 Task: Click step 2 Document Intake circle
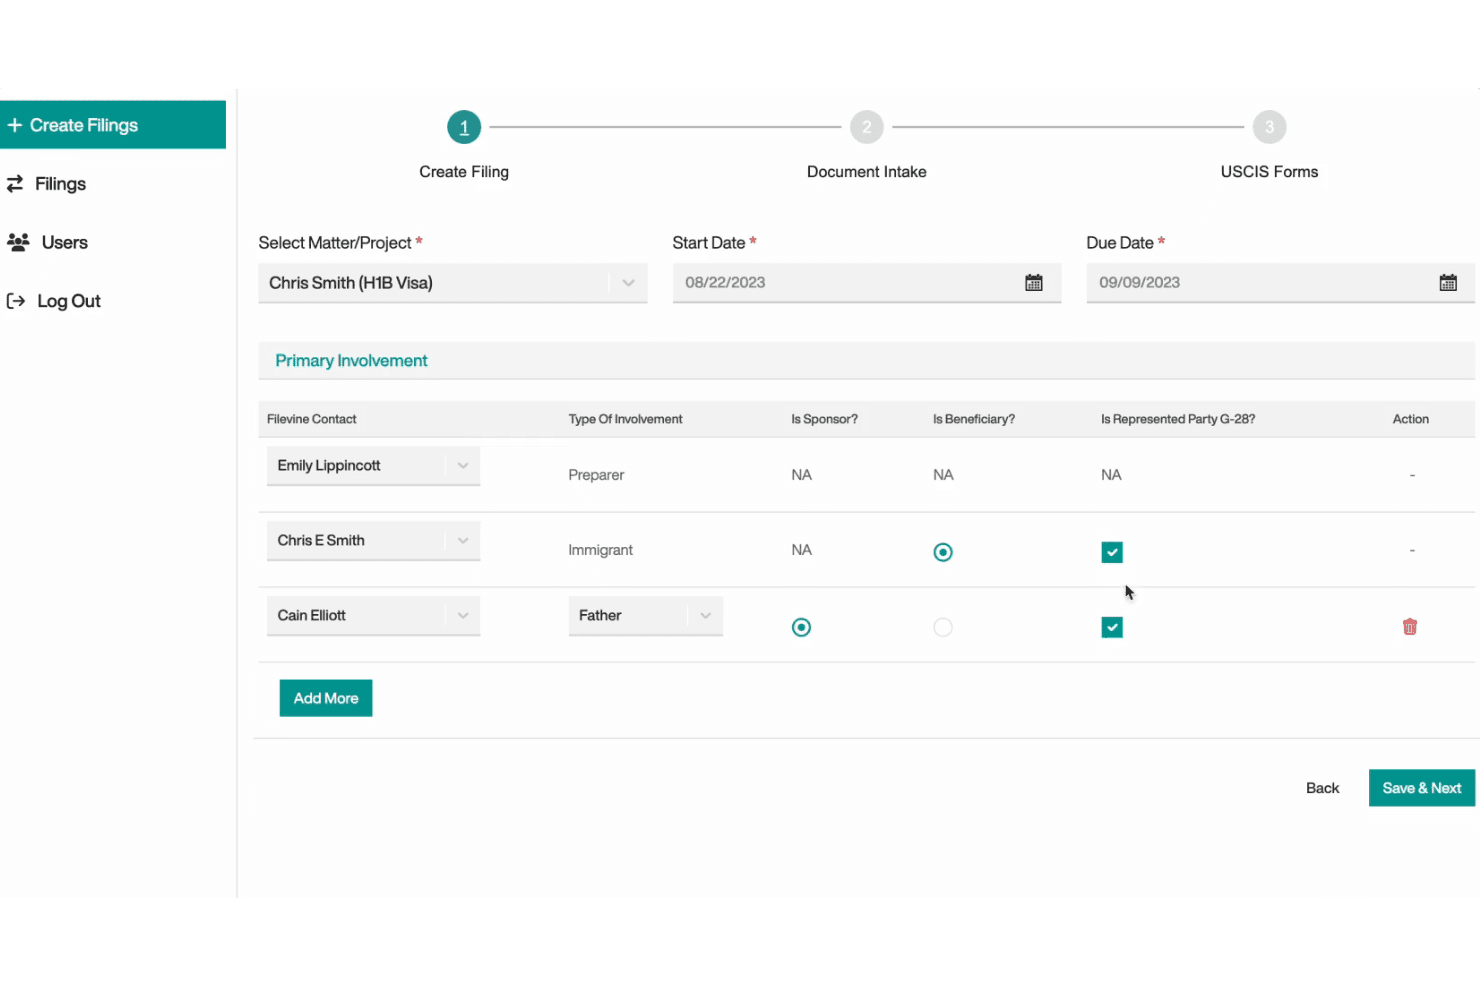pos(867,127)
